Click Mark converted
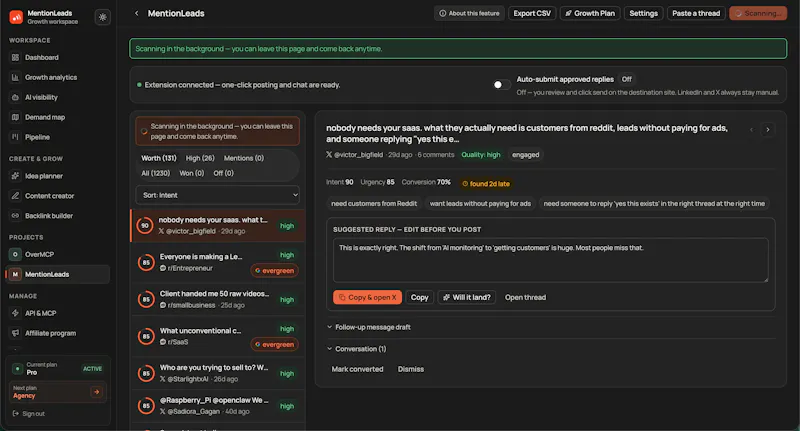Viewport: 800px width, 431px height. [x=357, y=369]
